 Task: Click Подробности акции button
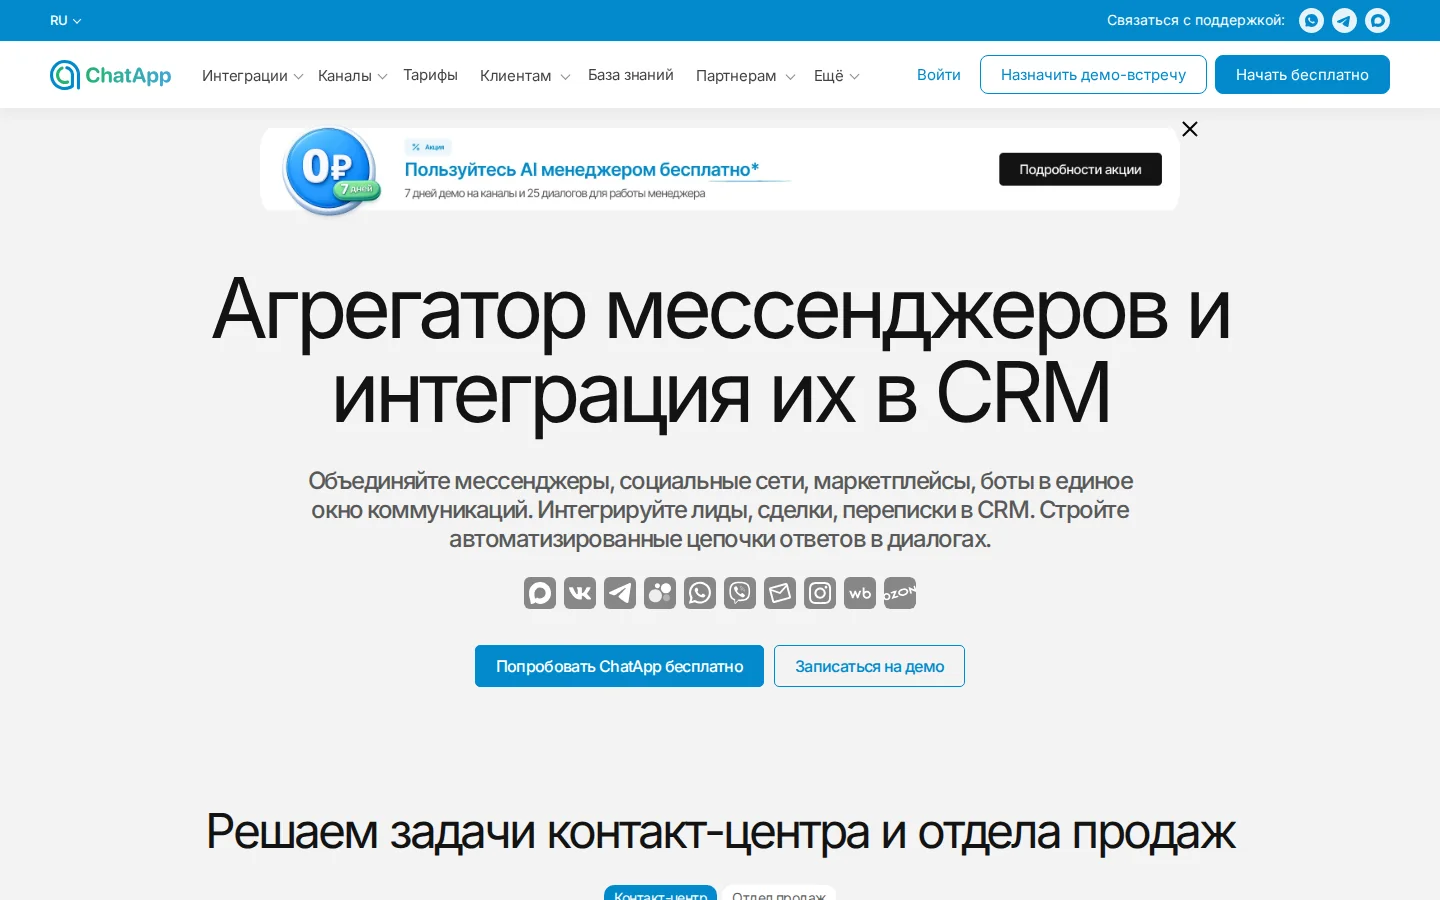(1080, 169)
